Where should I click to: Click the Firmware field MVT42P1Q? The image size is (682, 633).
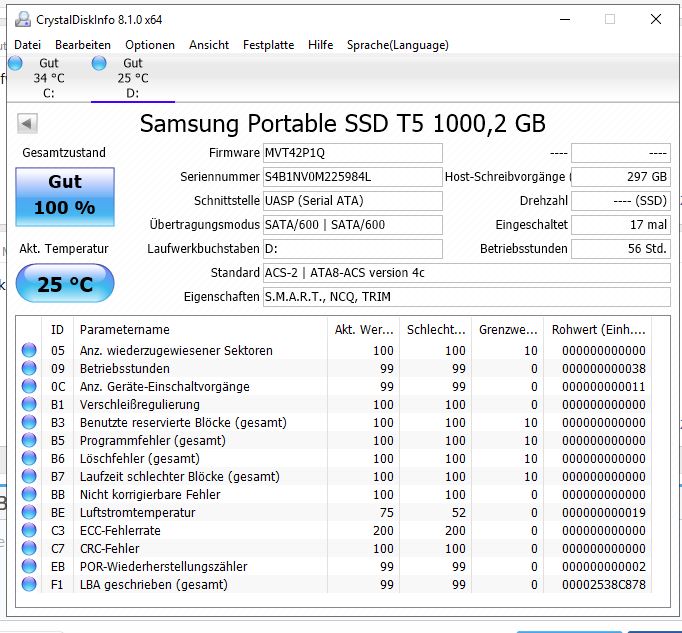click(353, 153)
